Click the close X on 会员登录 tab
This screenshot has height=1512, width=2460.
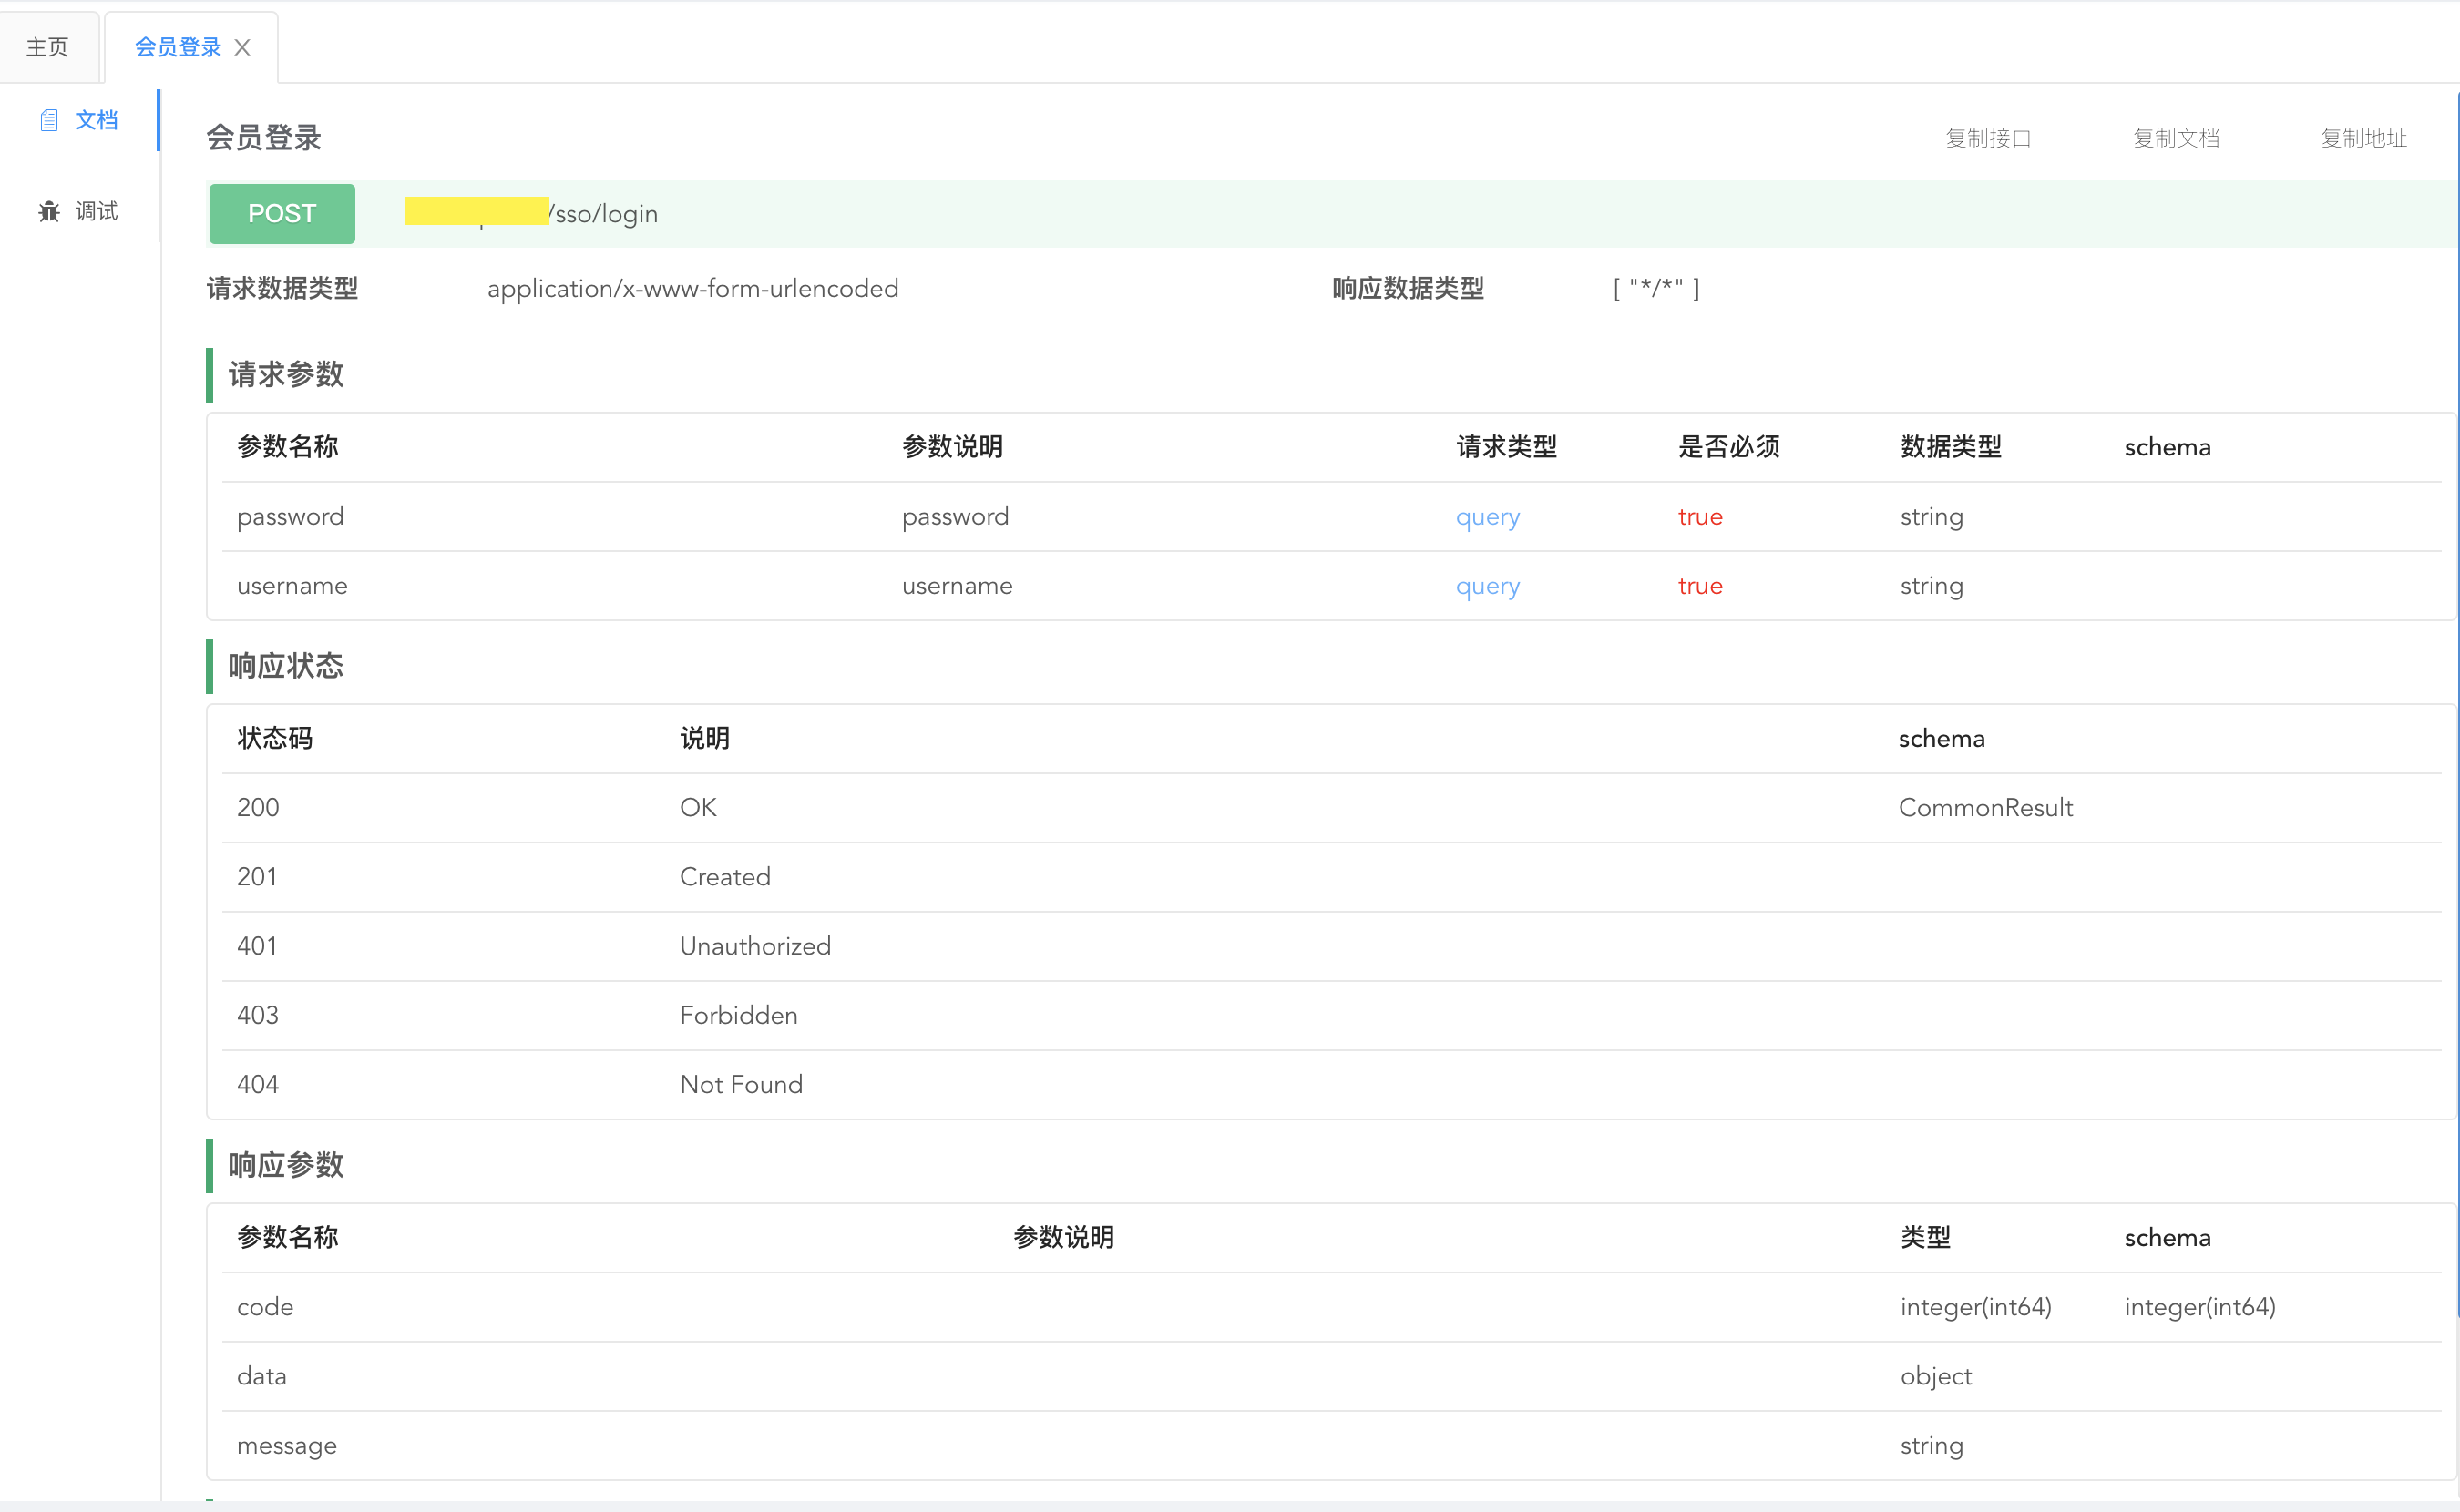point(242,47)
